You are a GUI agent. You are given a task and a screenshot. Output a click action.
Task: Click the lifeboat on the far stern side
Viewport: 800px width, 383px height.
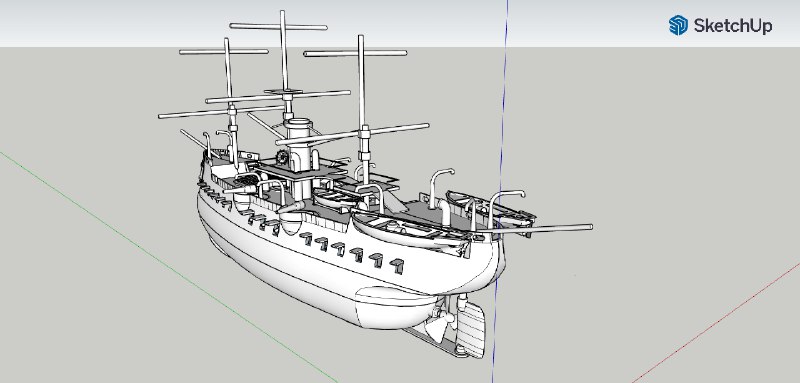(490, 209)
